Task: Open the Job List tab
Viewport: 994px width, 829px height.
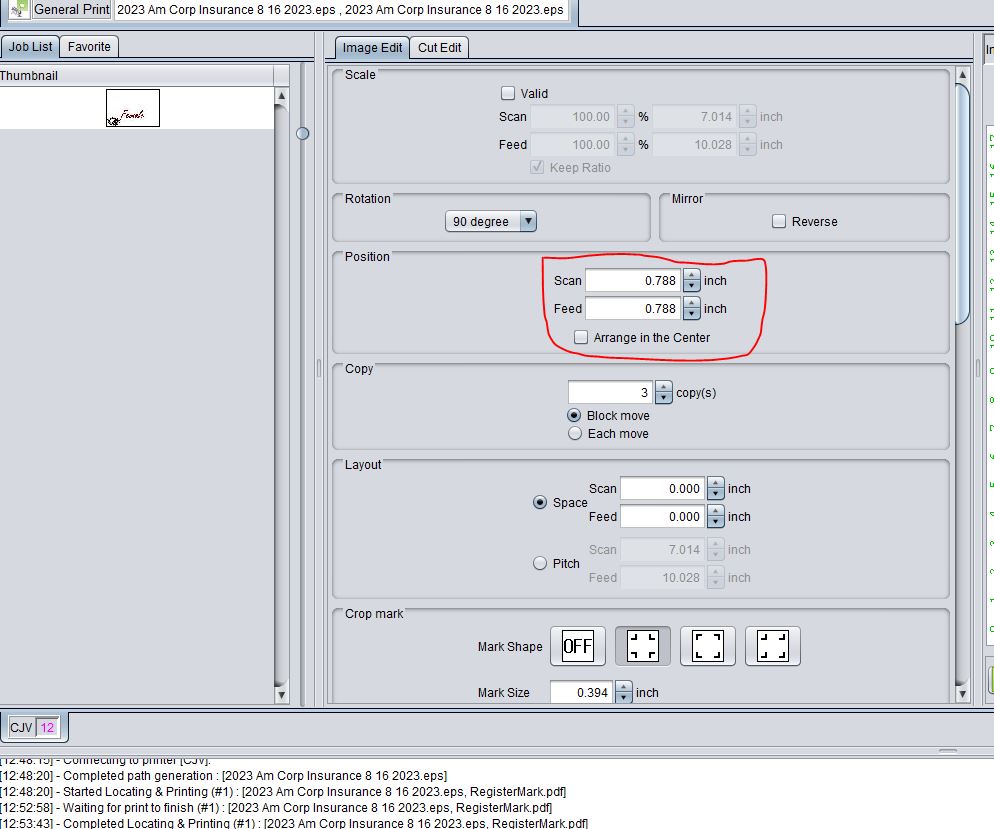Action: pos(30,46)
